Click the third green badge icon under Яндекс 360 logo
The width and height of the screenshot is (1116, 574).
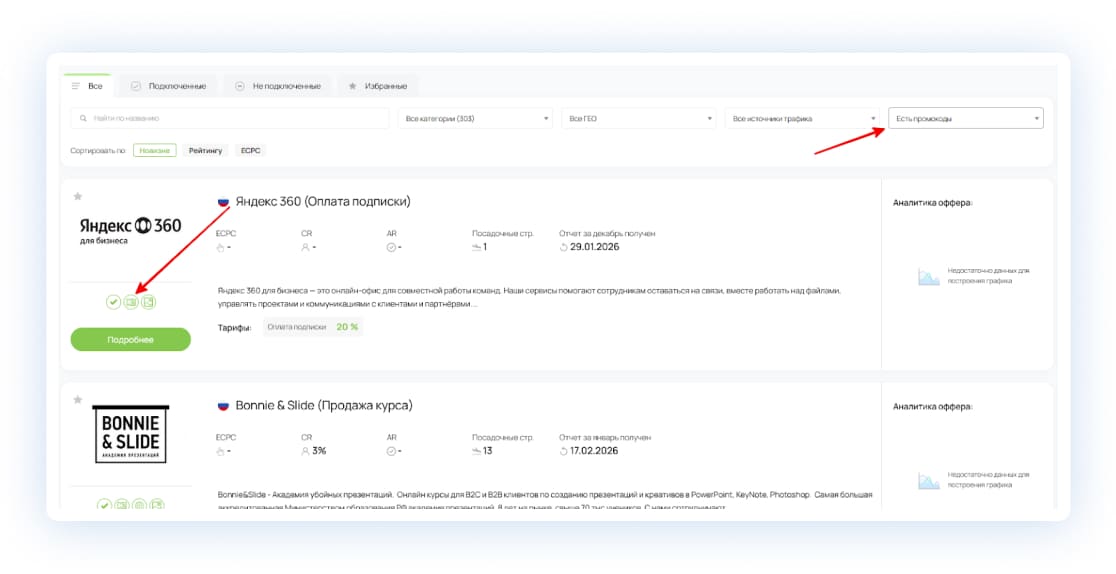(149, 302)
